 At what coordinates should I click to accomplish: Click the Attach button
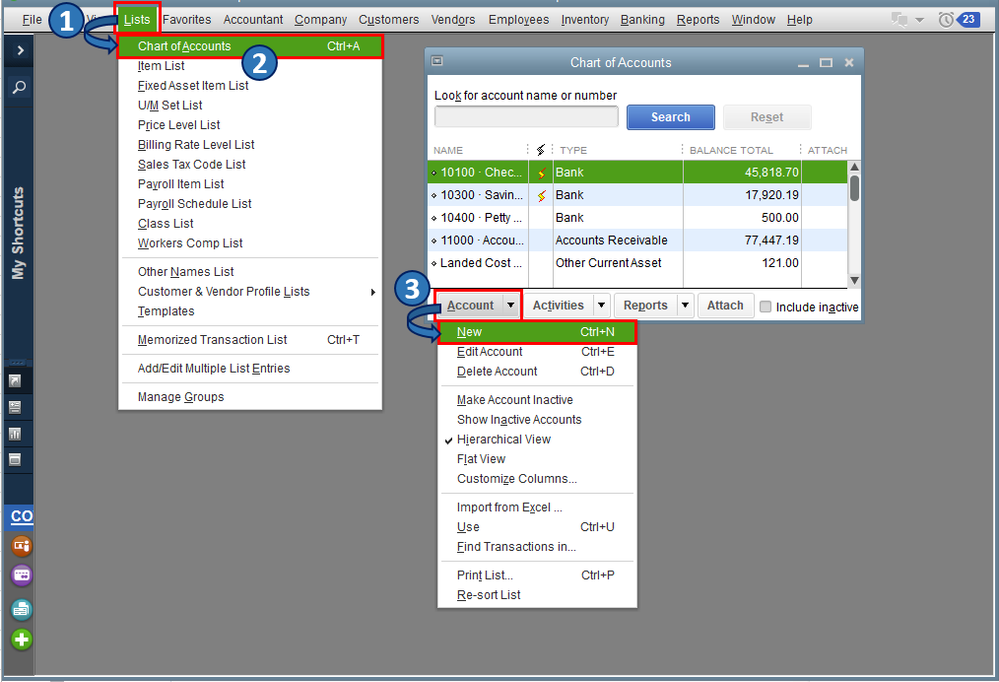pos(725,305)
